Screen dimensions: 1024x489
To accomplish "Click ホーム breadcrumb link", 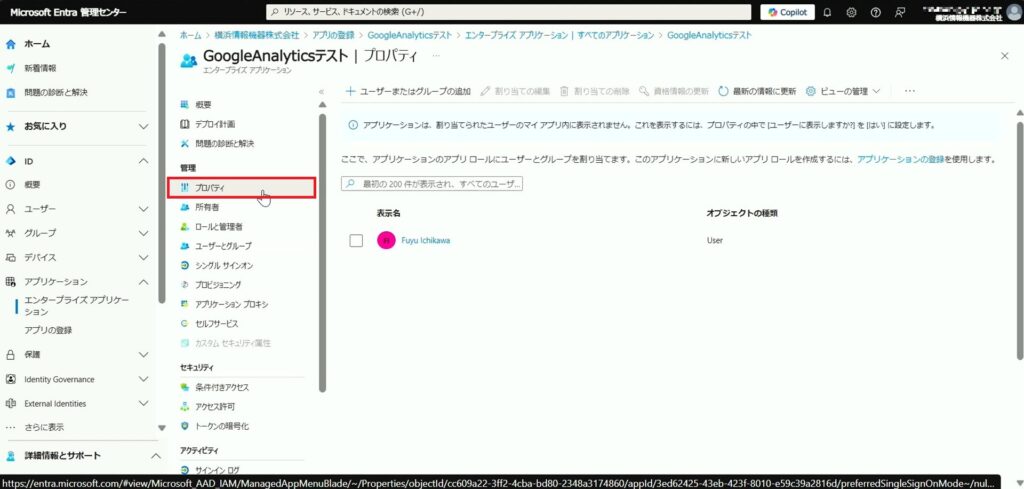I will coord(190,35).
